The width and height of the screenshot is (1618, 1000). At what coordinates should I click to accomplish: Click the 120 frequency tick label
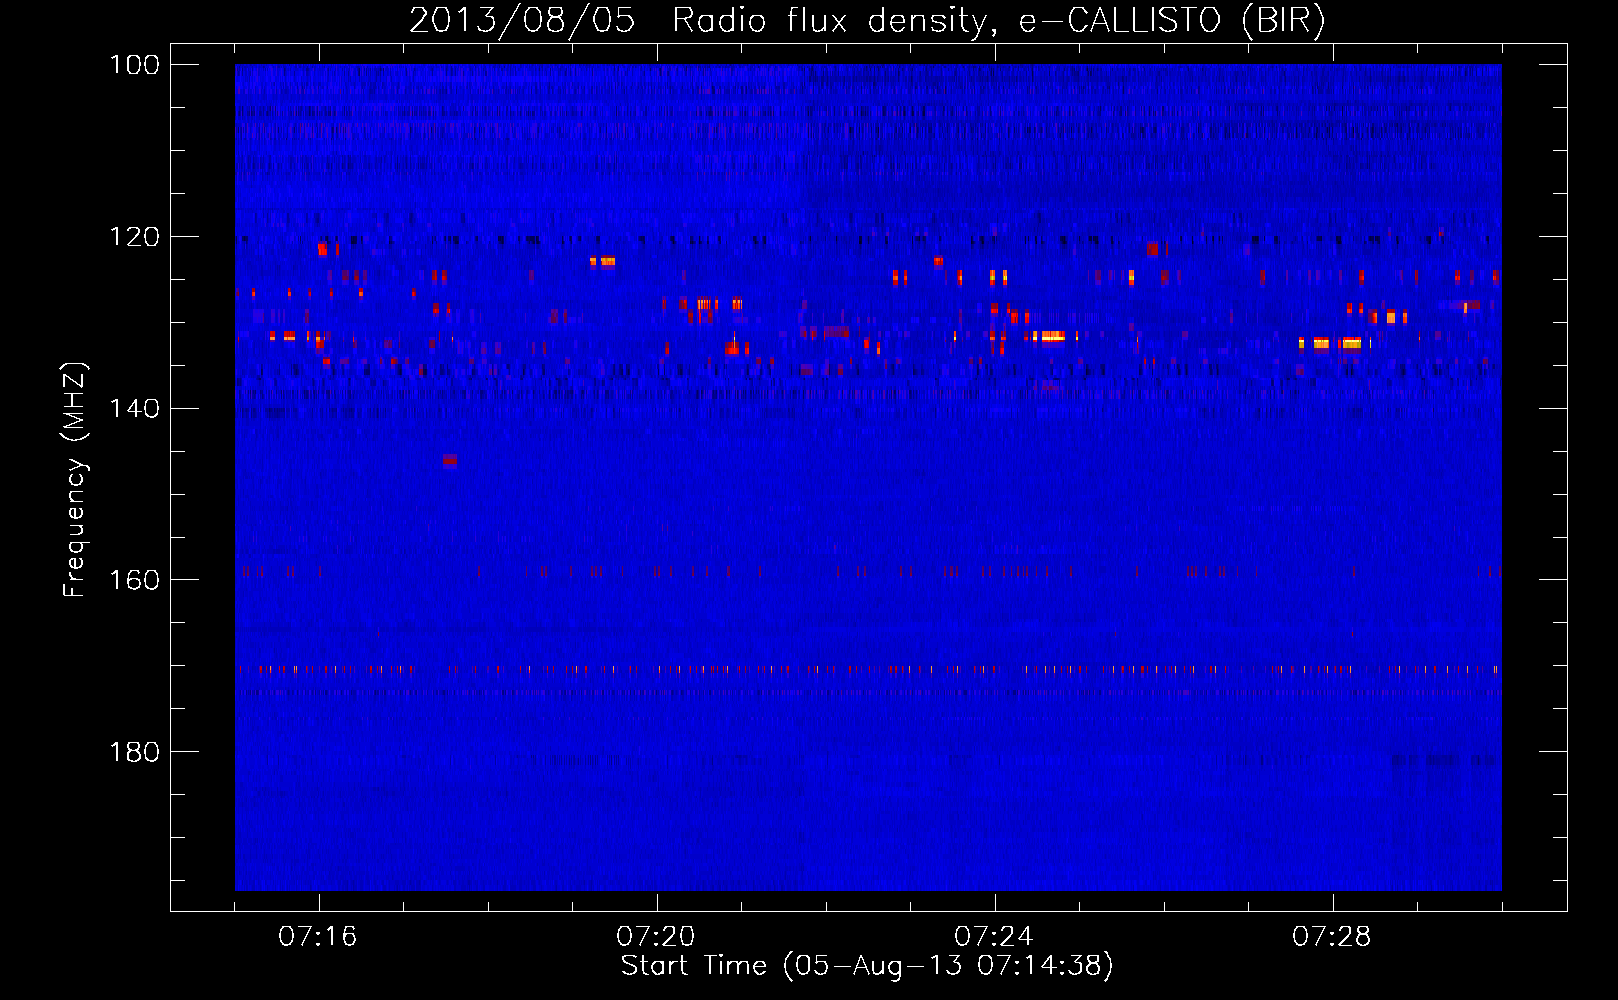(x=134, y=237)
